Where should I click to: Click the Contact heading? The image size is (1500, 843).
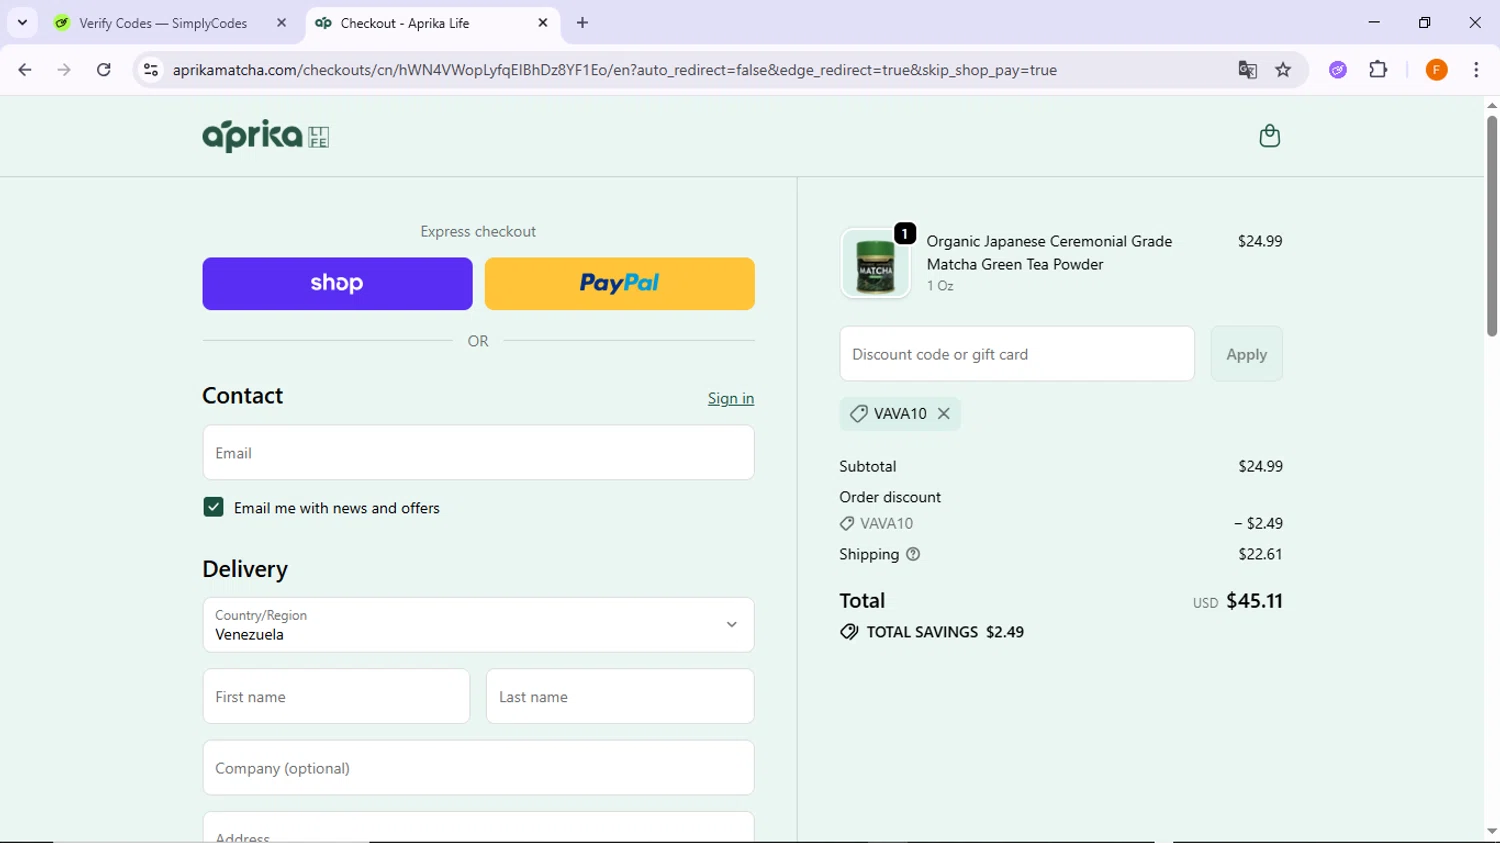[x=243, y=396]
